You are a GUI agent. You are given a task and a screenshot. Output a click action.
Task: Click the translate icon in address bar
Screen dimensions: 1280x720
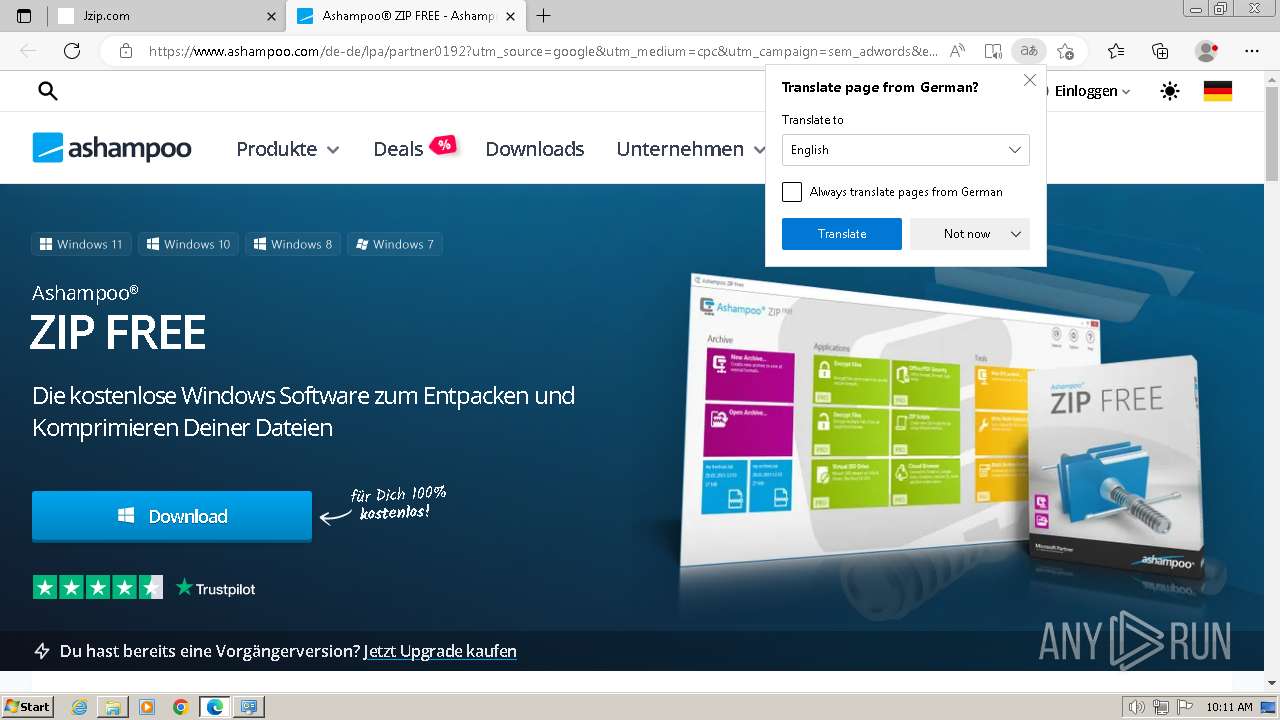(x=1028, y=51)
